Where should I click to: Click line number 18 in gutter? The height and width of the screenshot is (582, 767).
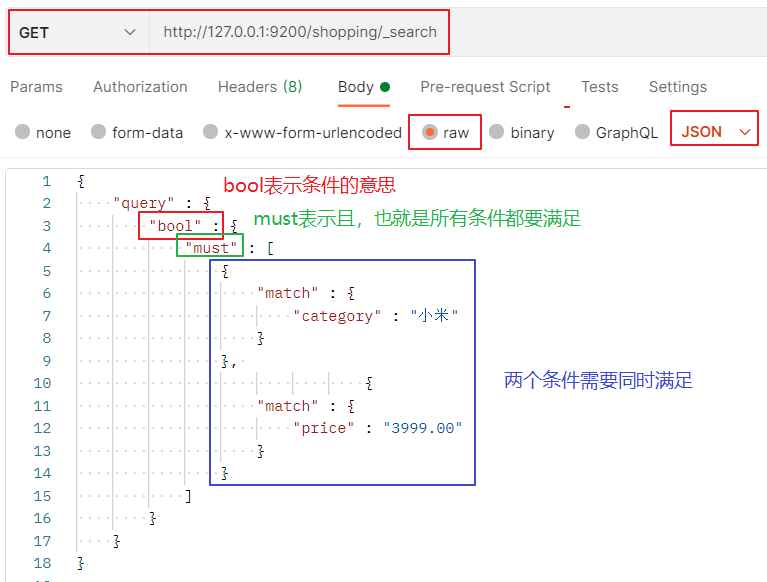pyautogui.click(x=42, y=563)
